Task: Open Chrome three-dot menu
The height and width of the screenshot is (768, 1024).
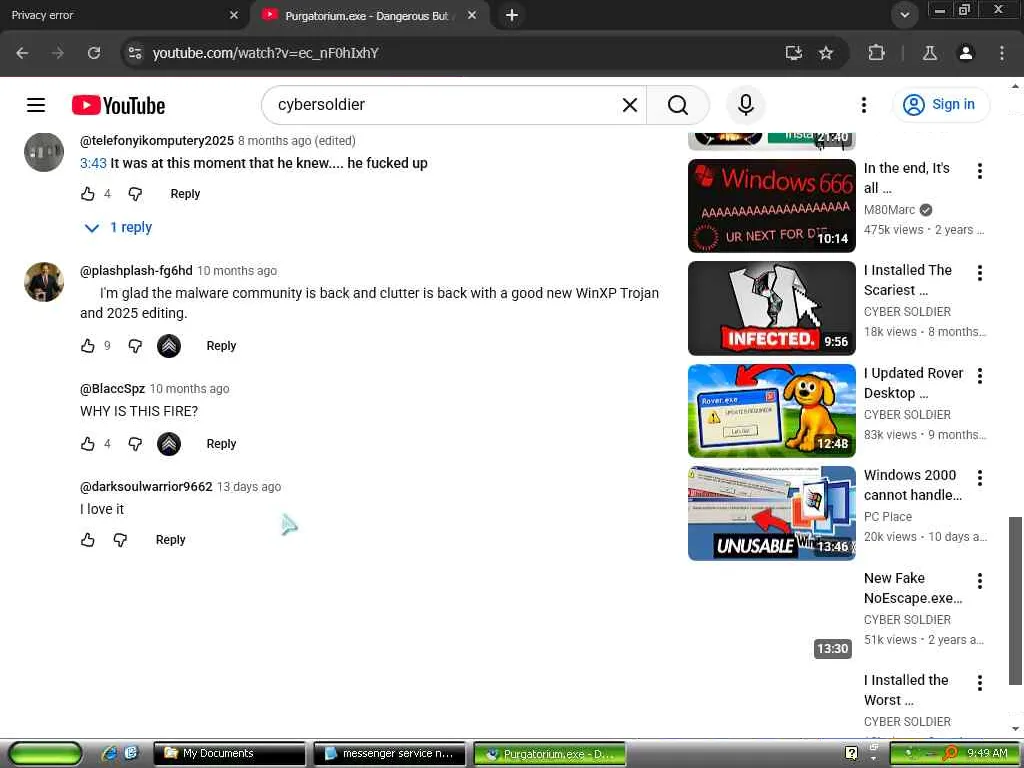Action: pyautogui.click(x=1001, y=53)
